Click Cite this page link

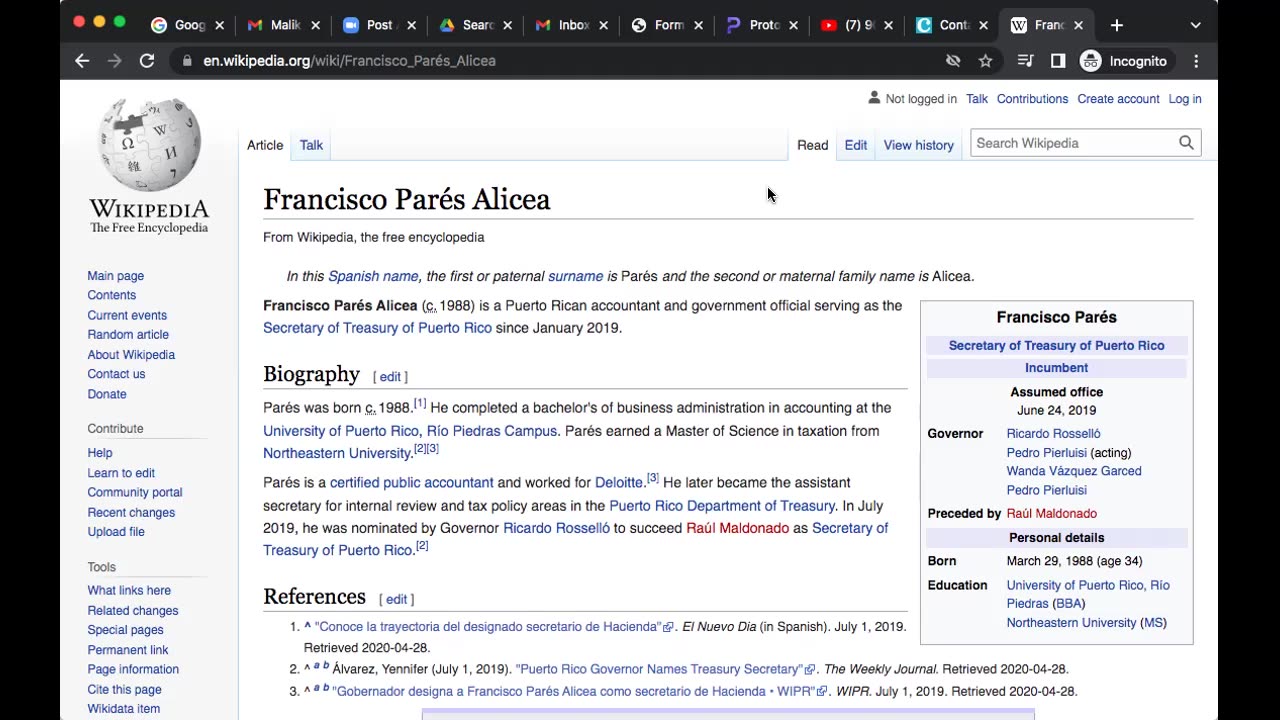124,690
